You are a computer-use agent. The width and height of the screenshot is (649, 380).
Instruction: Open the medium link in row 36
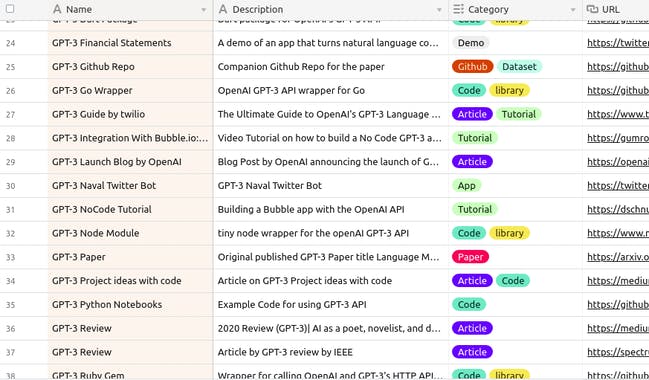[618, 329]
